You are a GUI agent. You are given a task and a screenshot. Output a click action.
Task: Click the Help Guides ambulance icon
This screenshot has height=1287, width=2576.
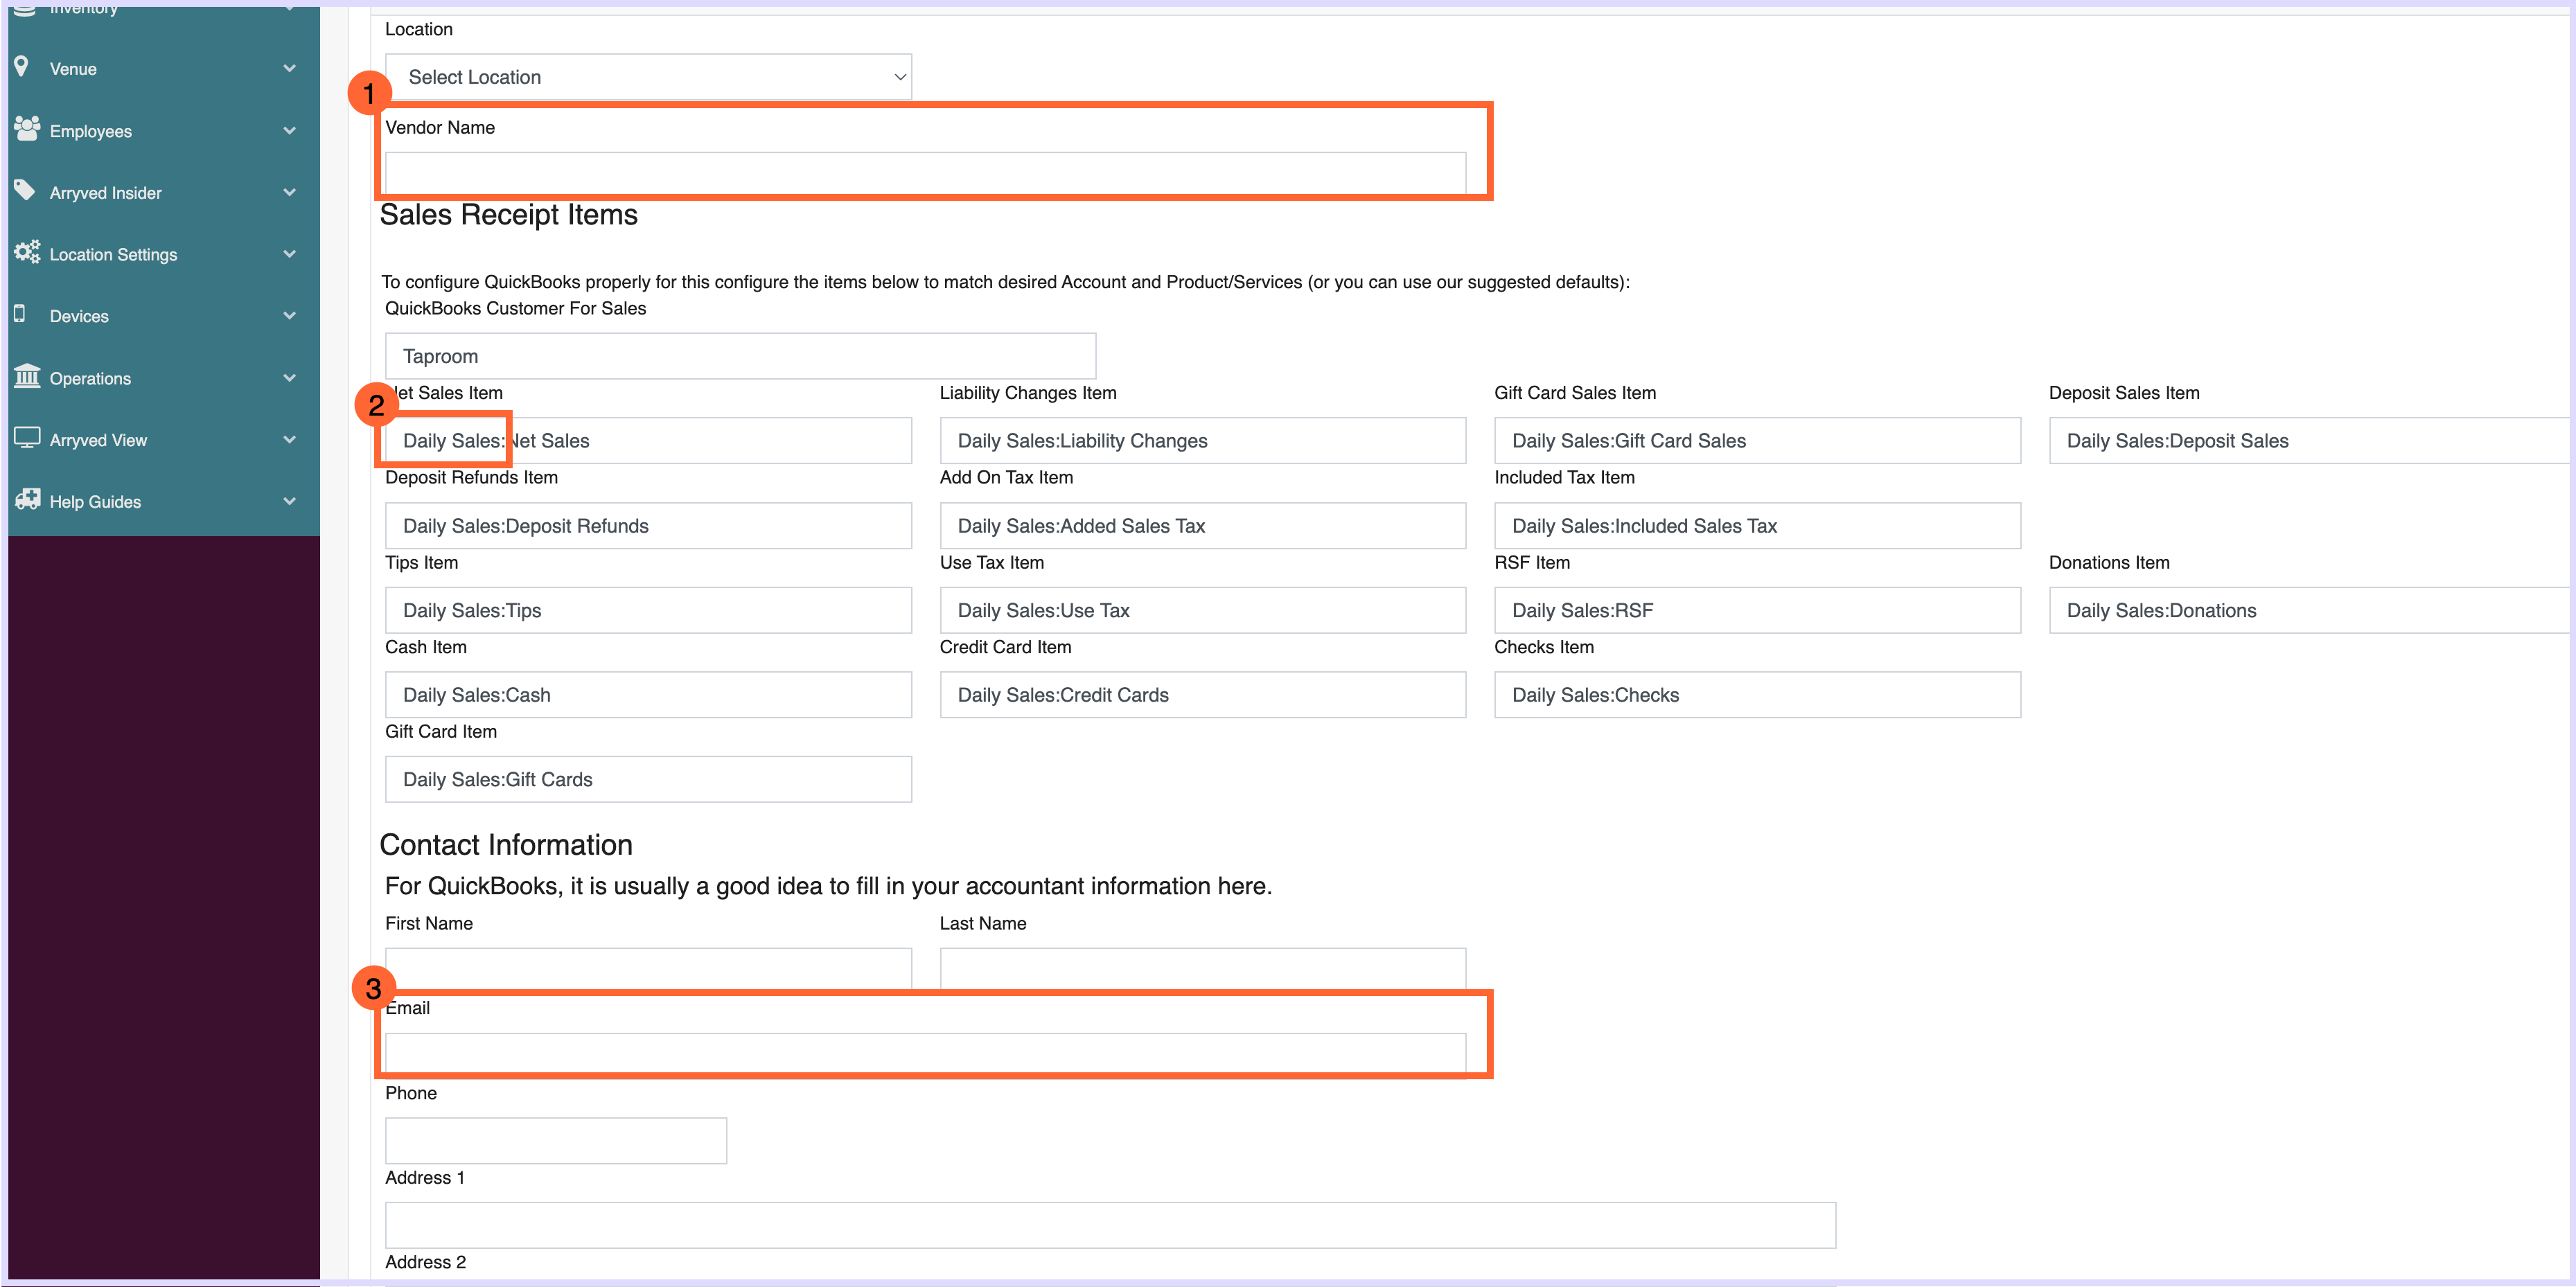point(27,499)
